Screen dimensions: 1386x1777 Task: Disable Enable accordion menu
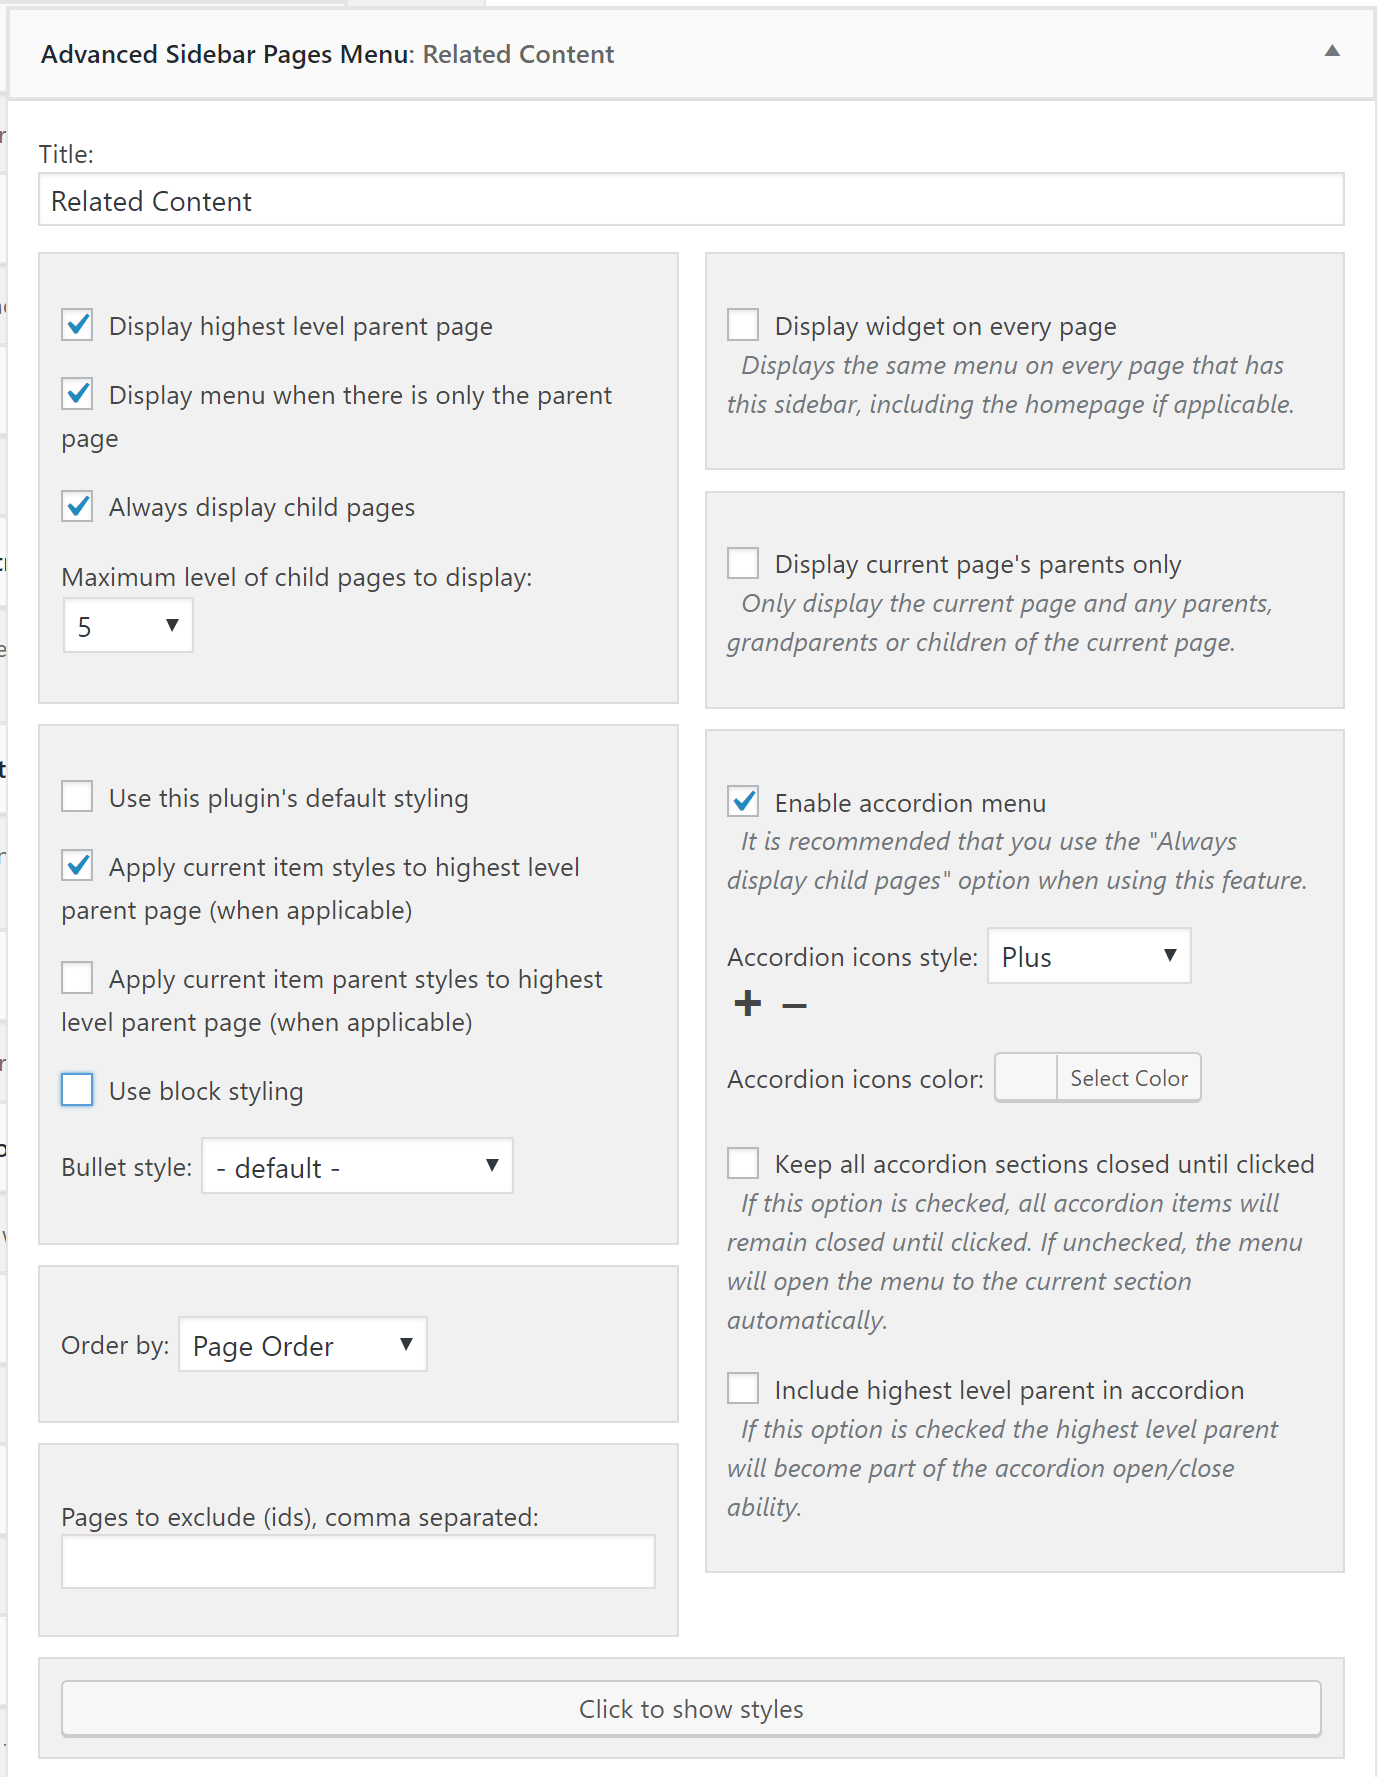coord(743,802)
